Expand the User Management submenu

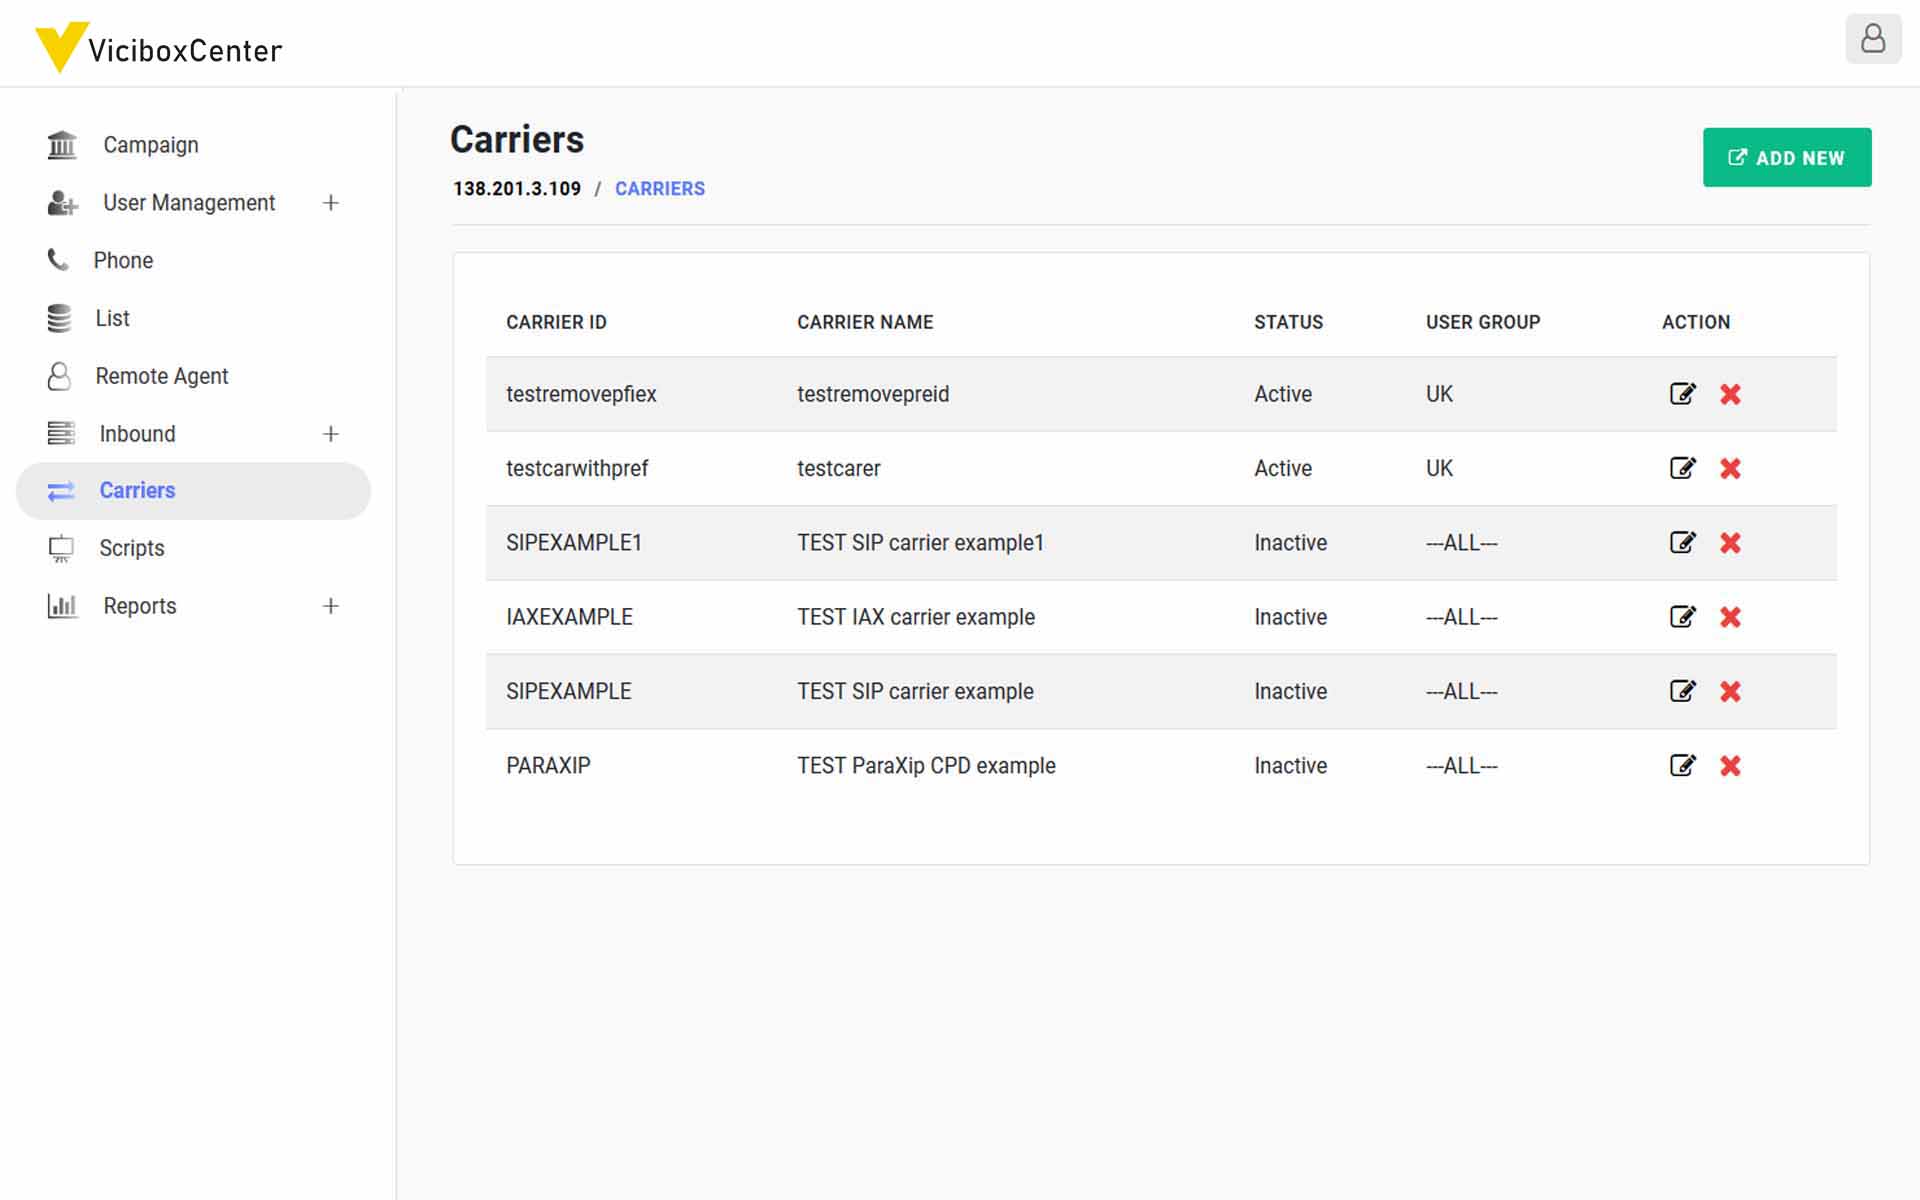point(331,203)
